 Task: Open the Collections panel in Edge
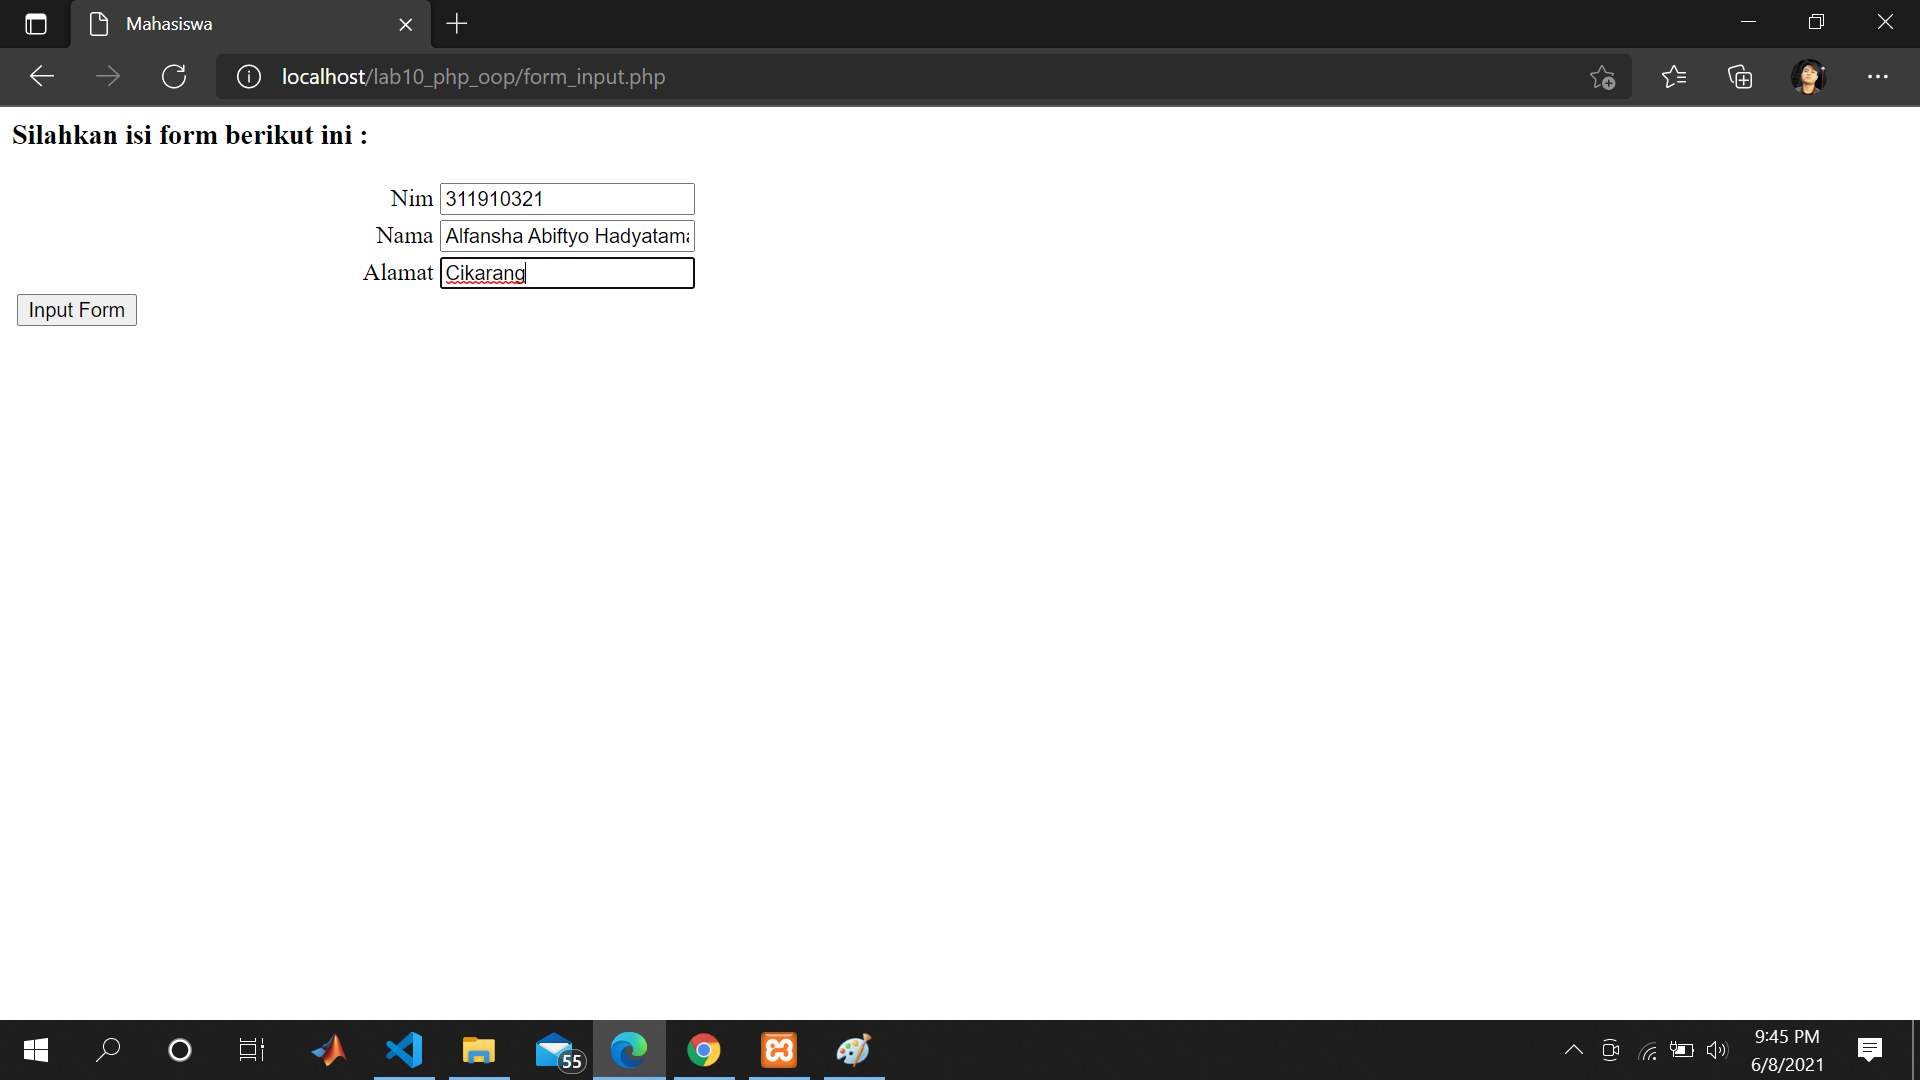[x=1740, y=76]
